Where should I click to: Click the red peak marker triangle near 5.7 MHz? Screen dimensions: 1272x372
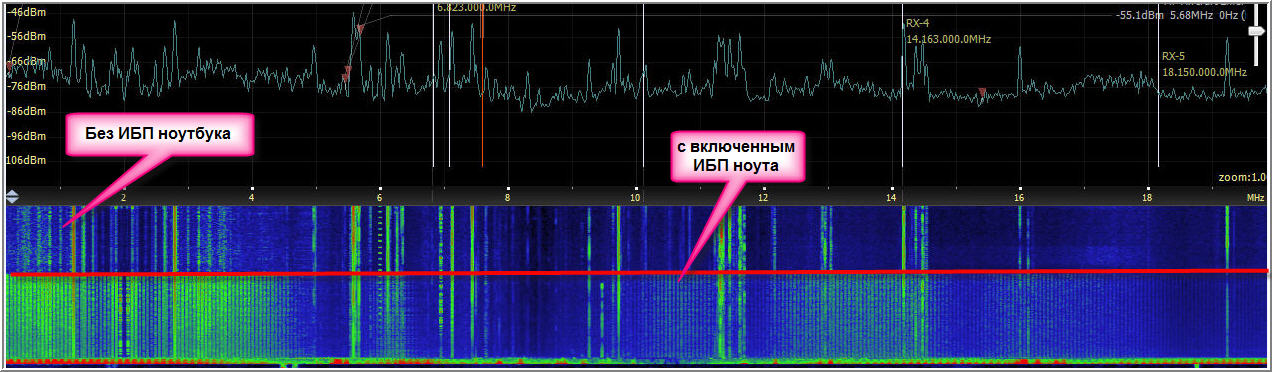click(x=359, y=30)
